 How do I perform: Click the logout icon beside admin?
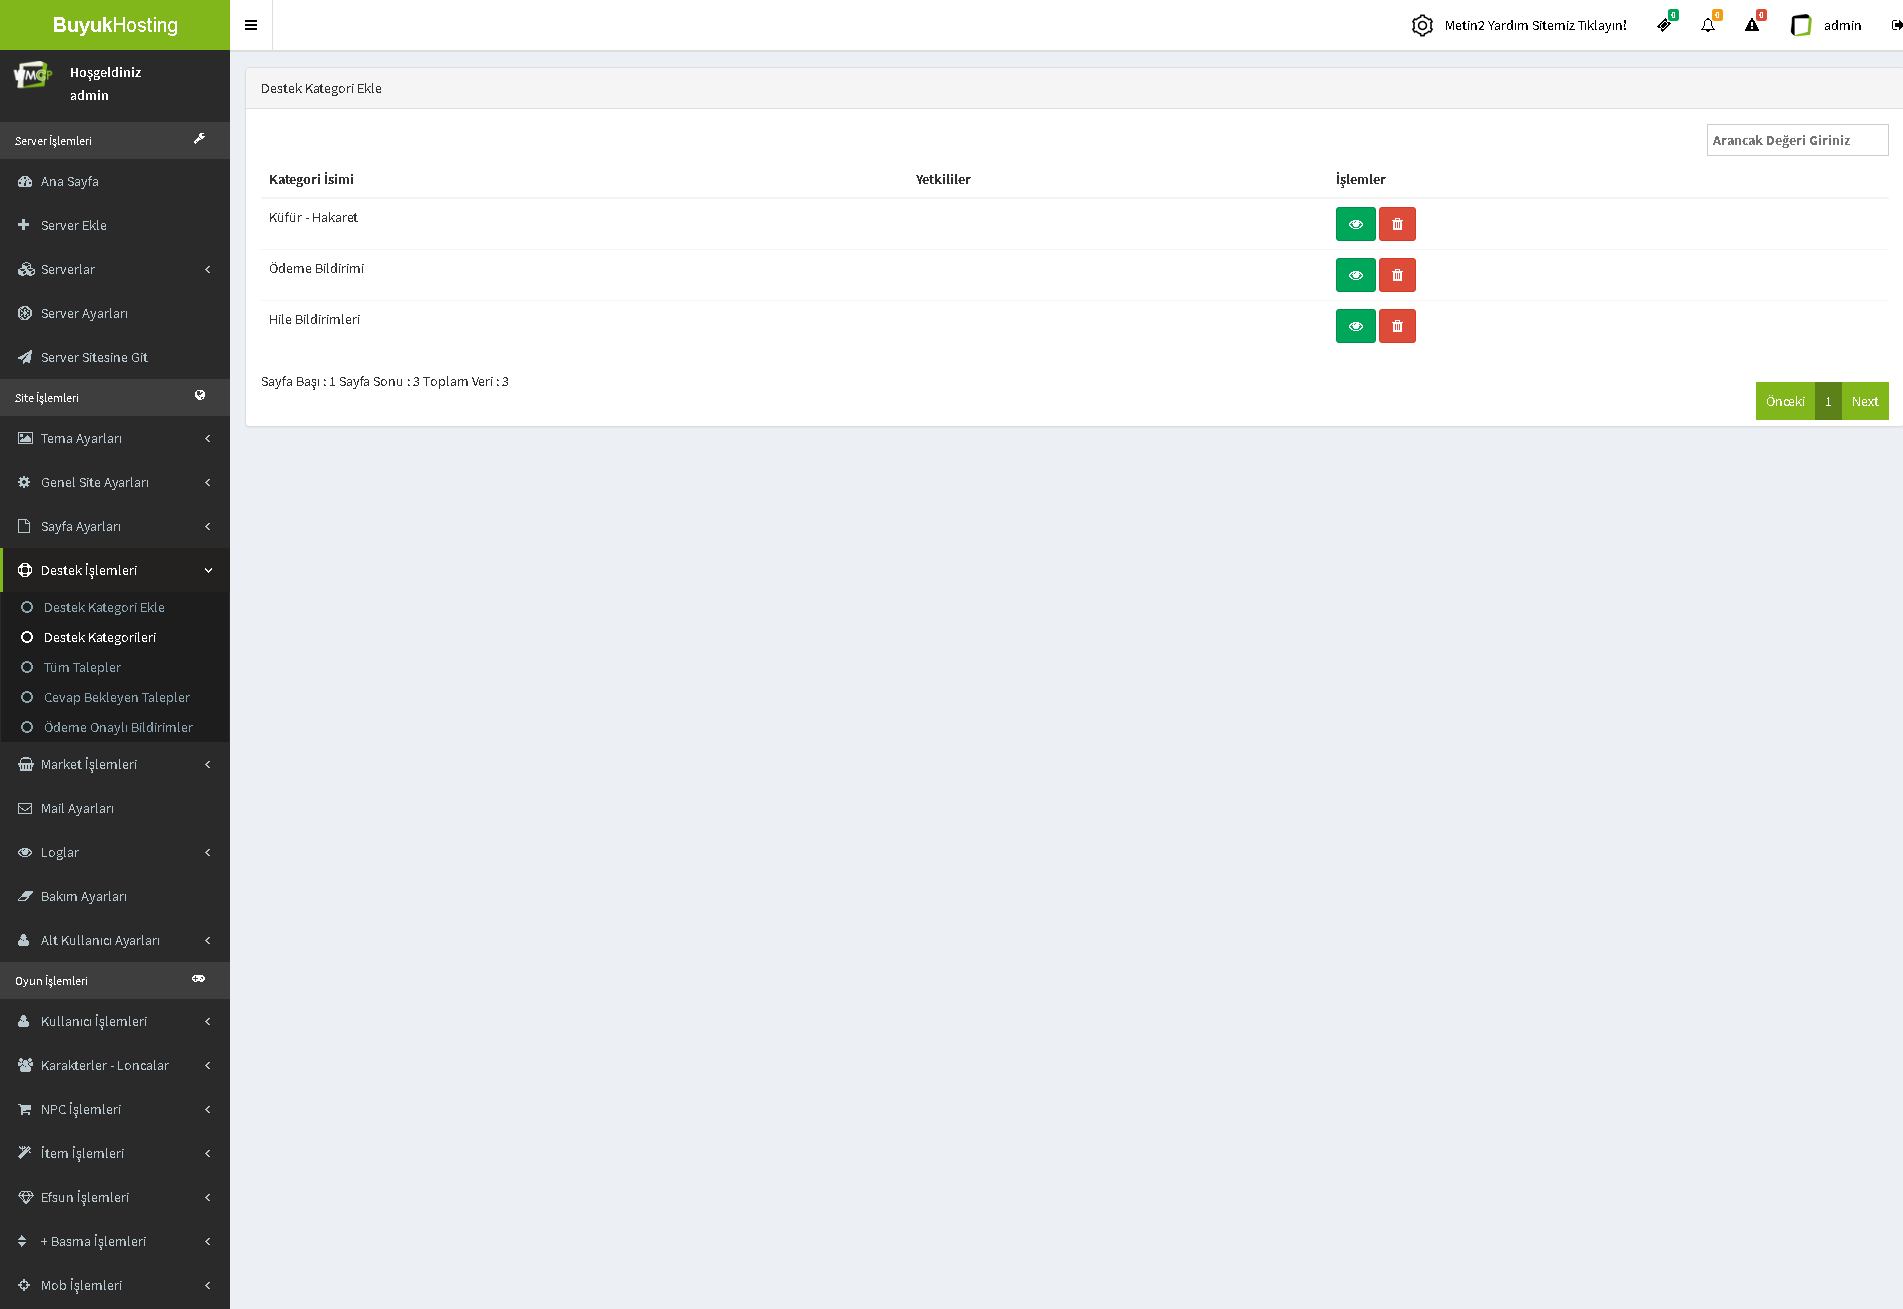click(x=1895, y=25)
